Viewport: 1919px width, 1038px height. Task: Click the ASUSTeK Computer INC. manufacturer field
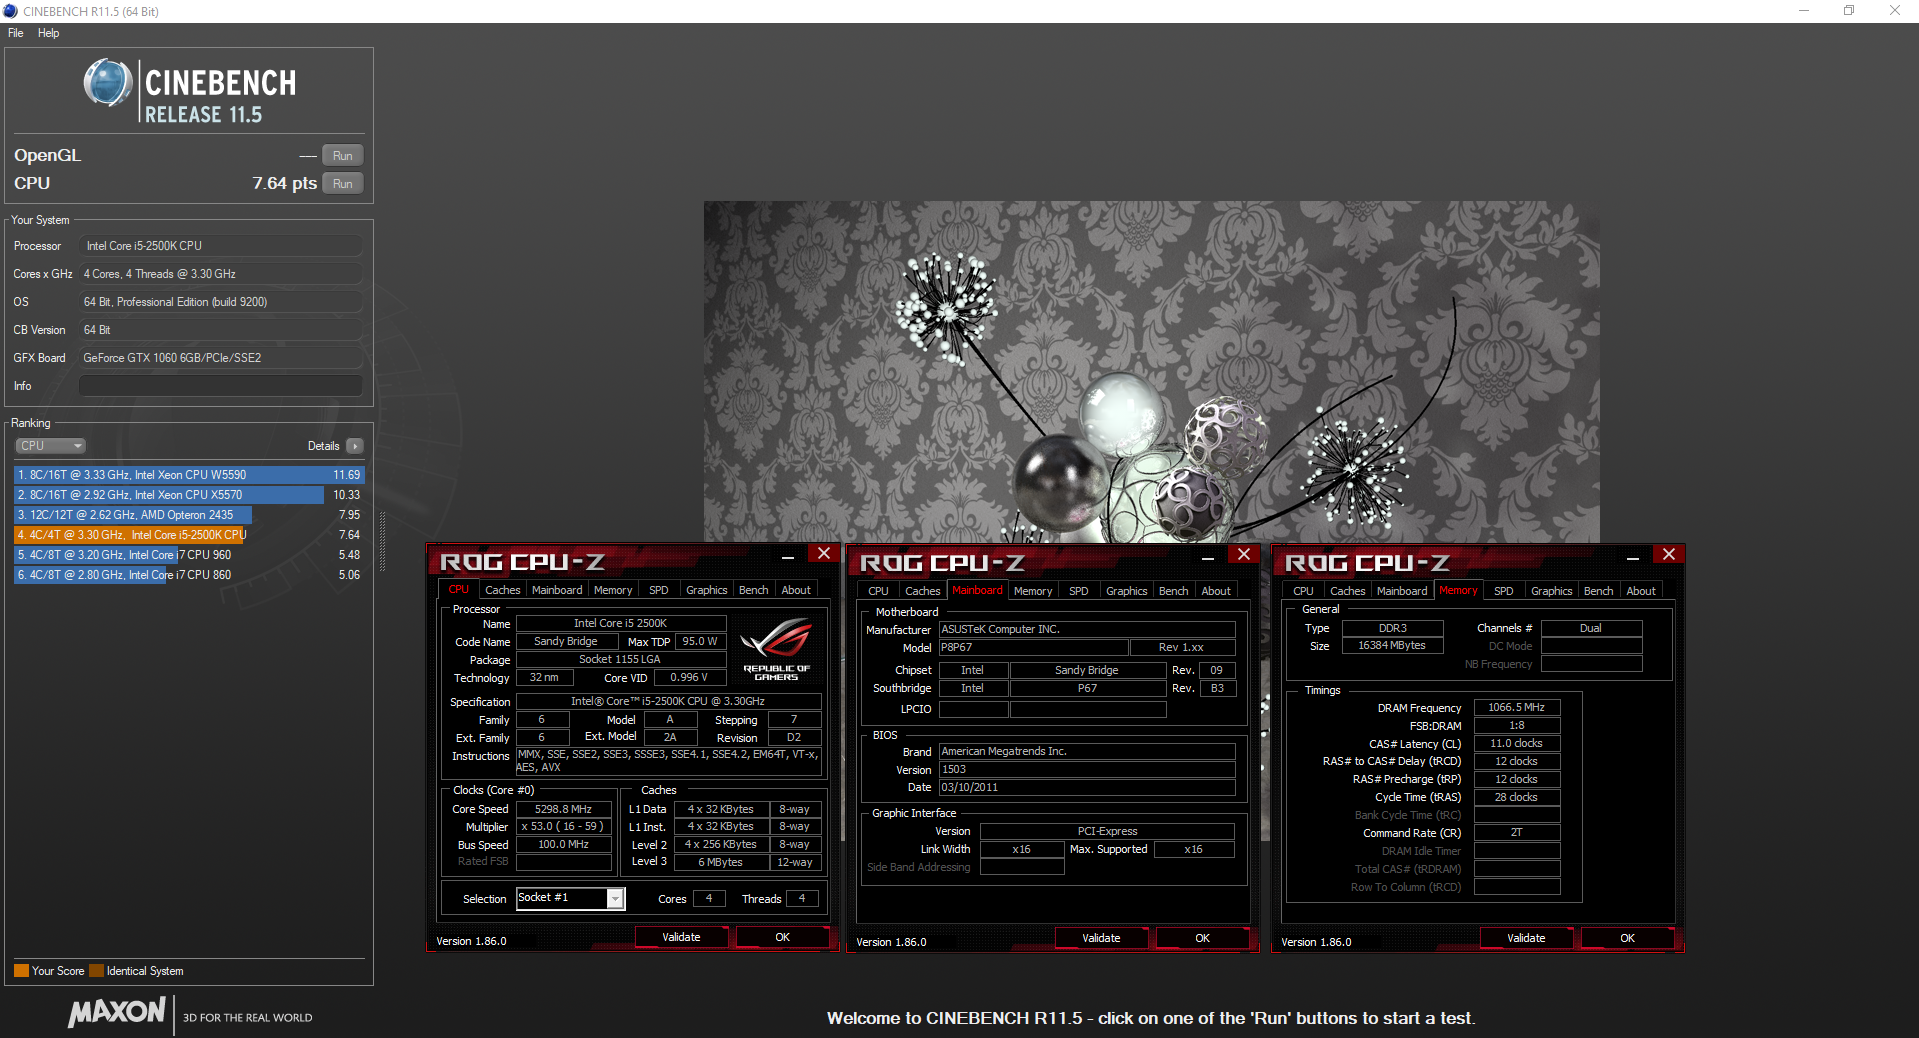click(1087, 629)
